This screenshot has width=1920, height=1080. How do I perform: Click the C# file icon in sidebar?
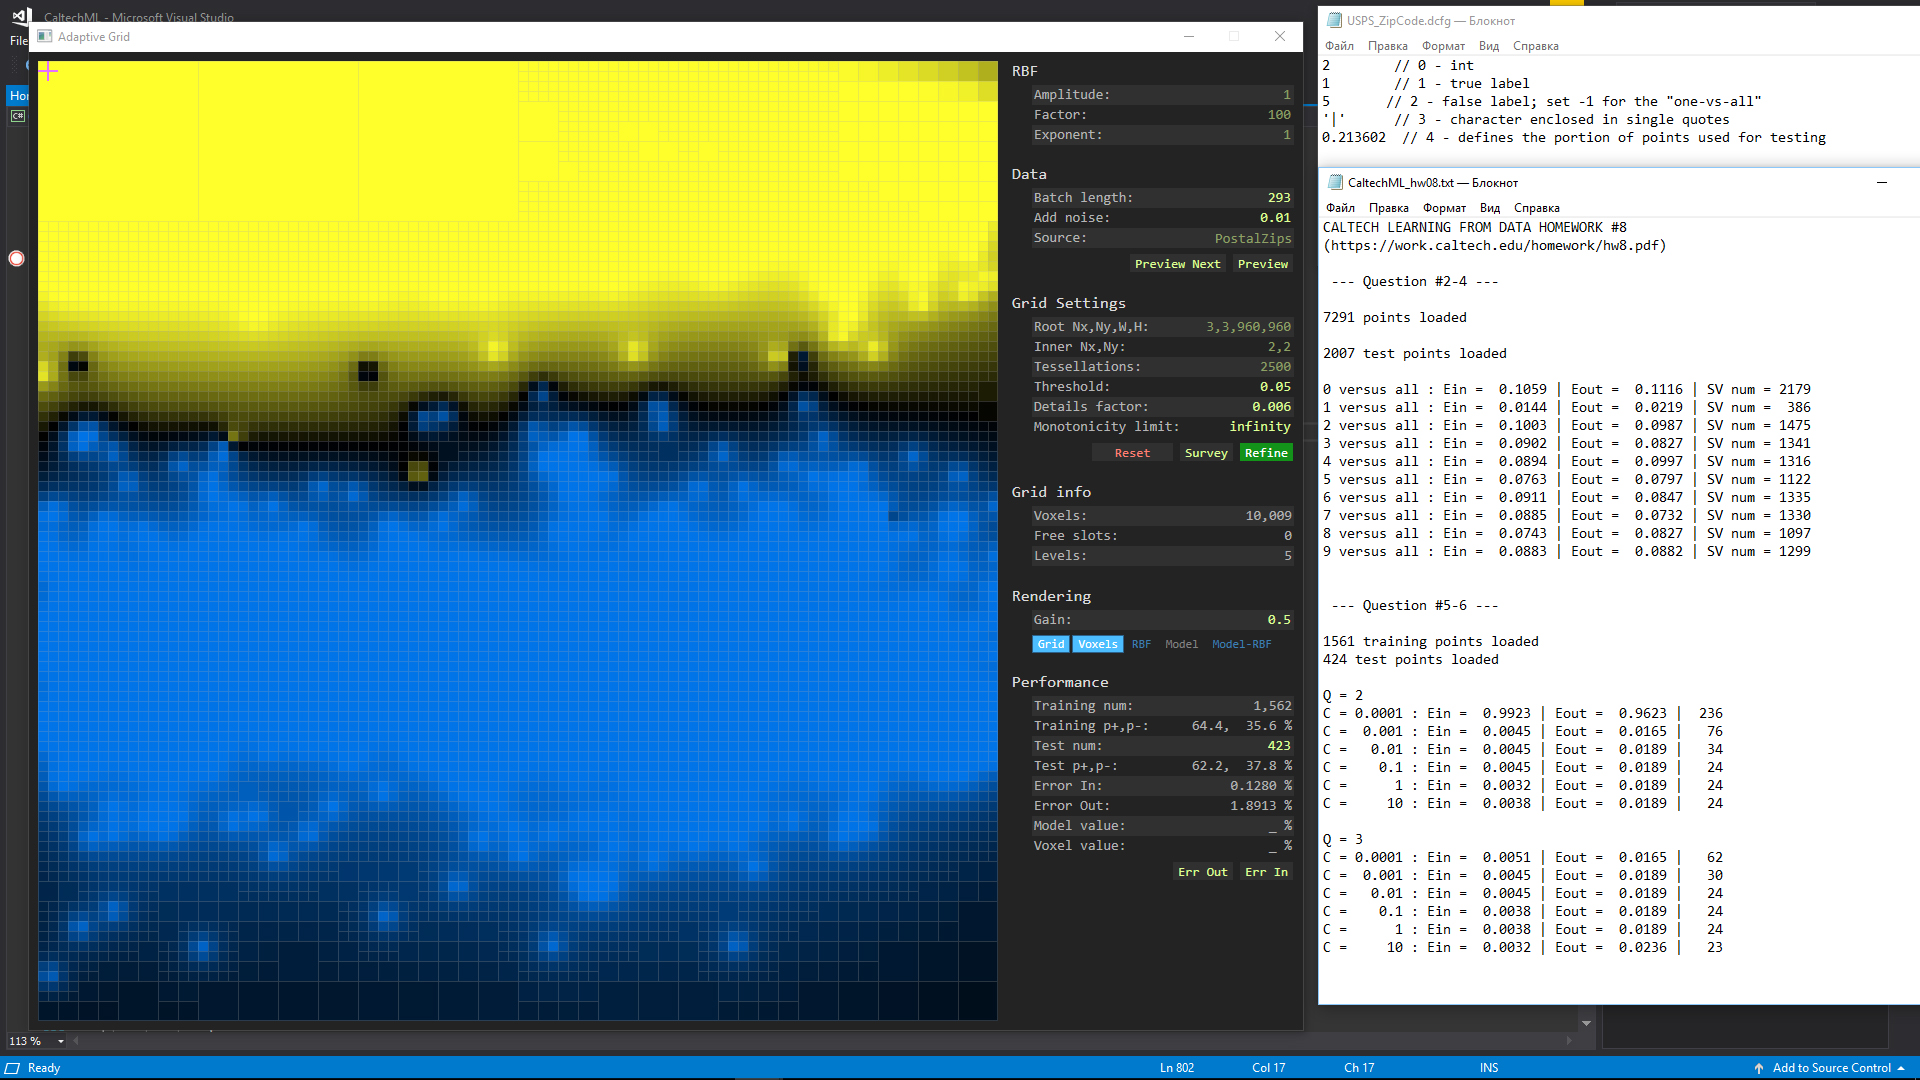(18, 116)
